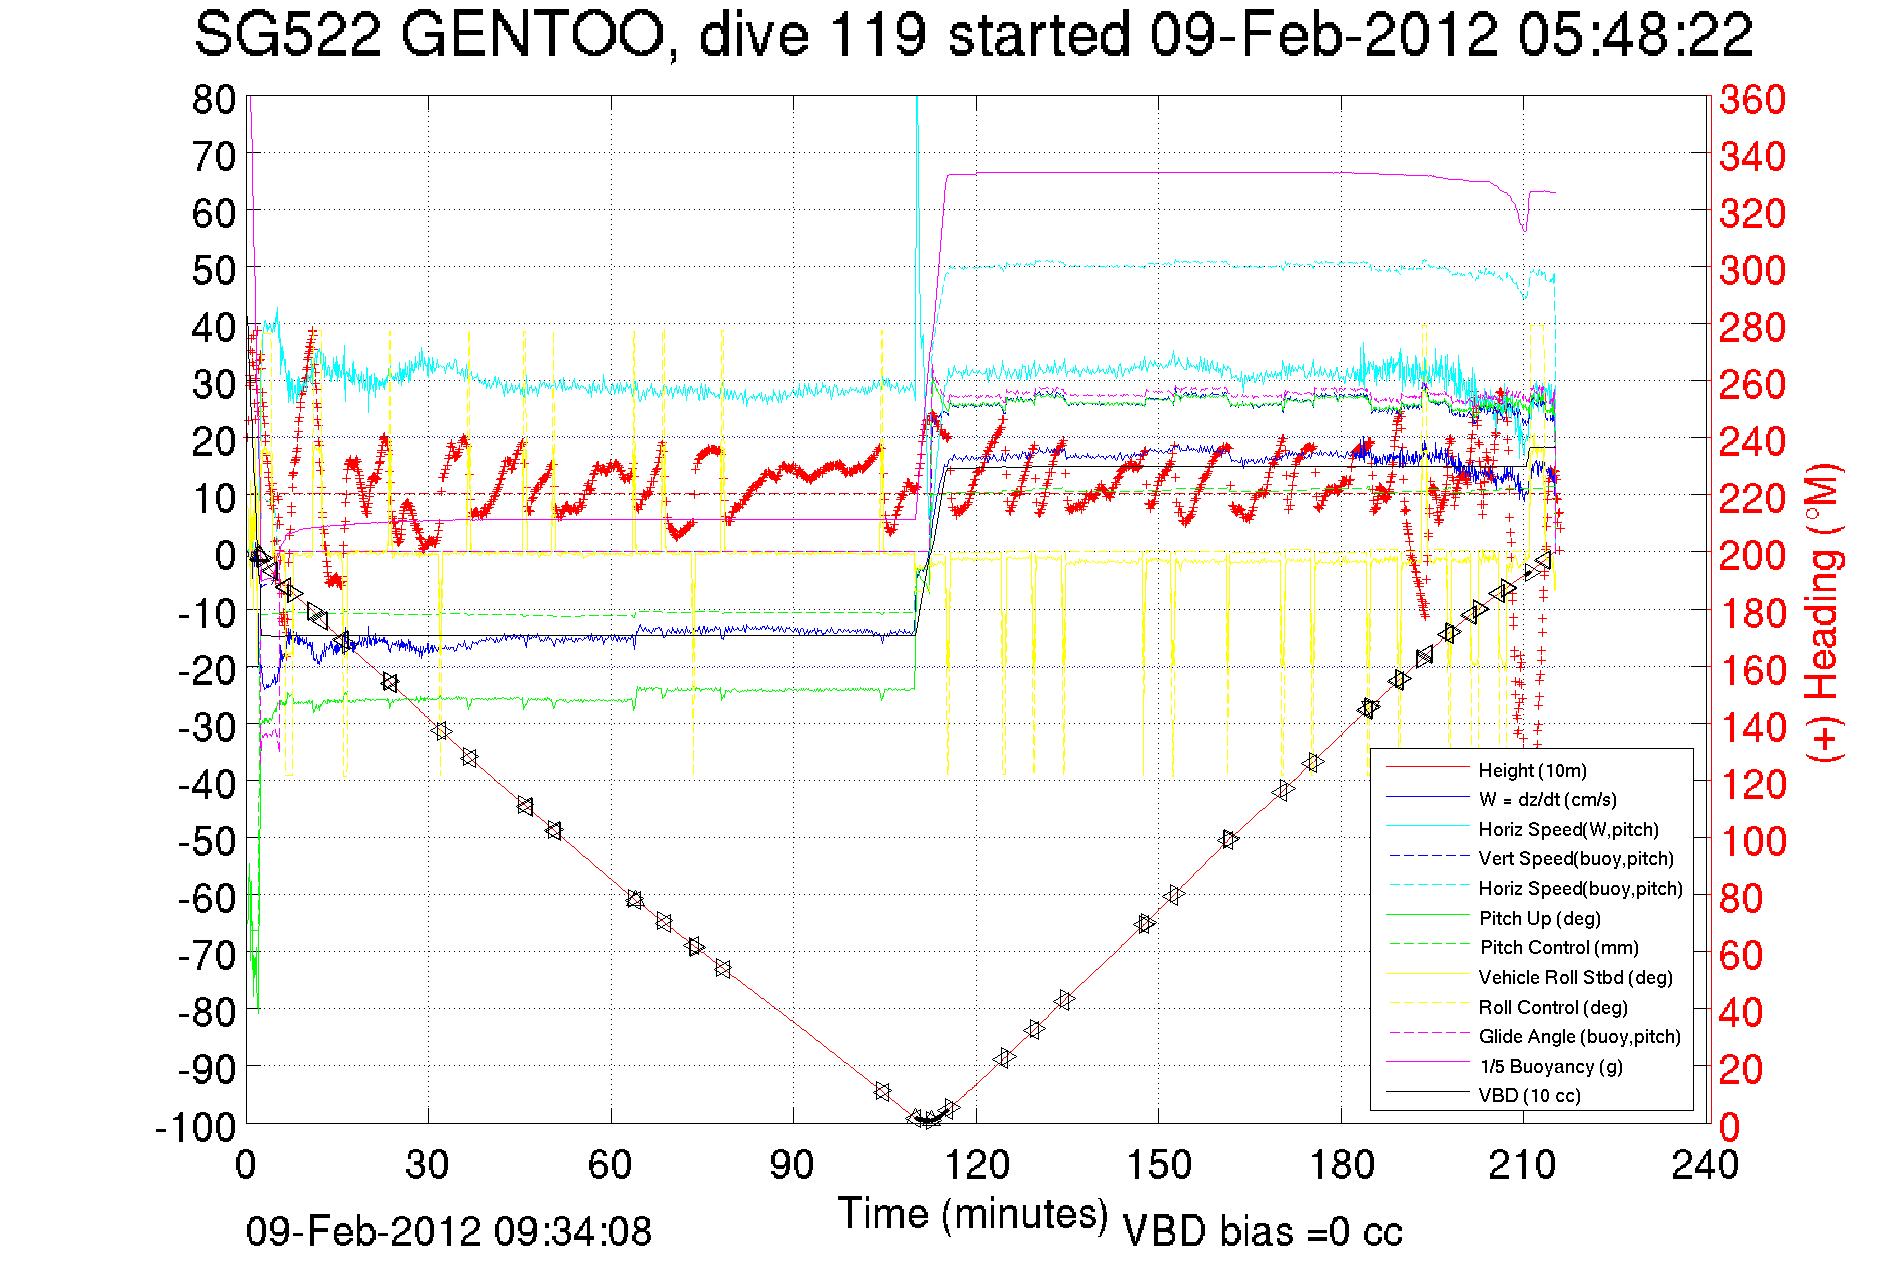Click x-axis tick label '30'
This screenshot has height=1262, width=1891.
click(427, 1165)
